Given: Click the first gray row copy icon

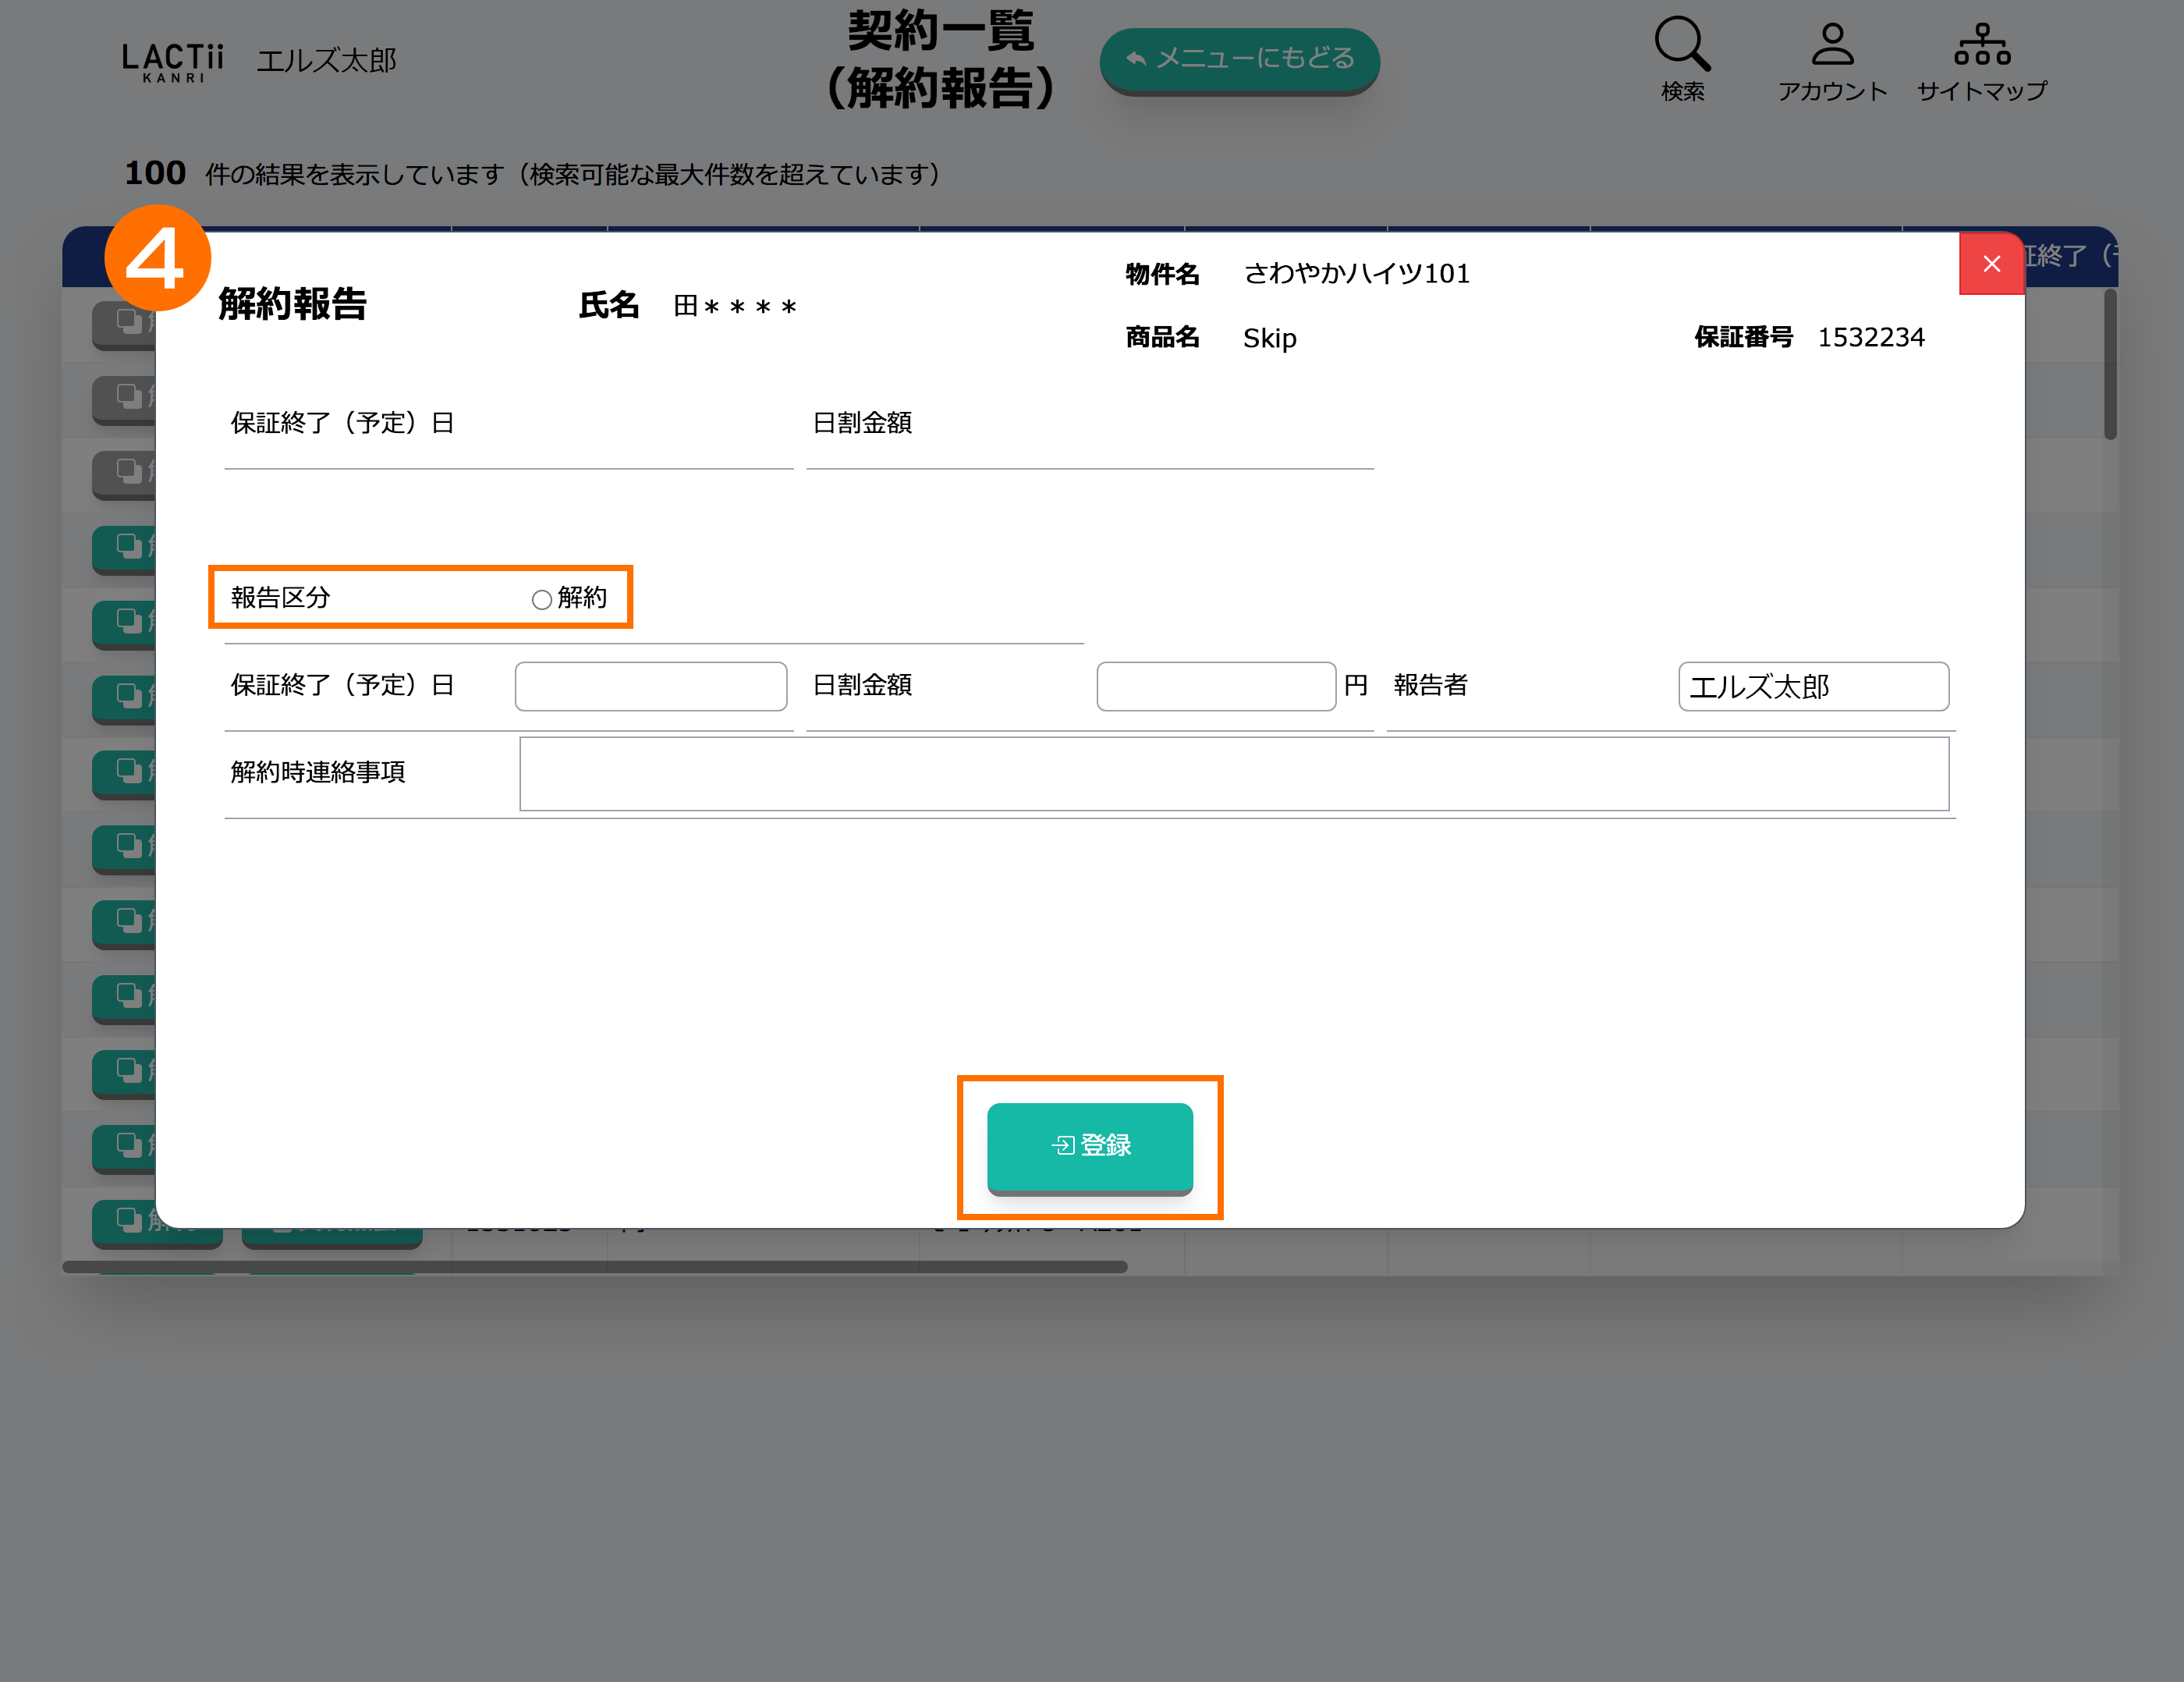Looking at the screenshot, I should [x=129, y=321].
